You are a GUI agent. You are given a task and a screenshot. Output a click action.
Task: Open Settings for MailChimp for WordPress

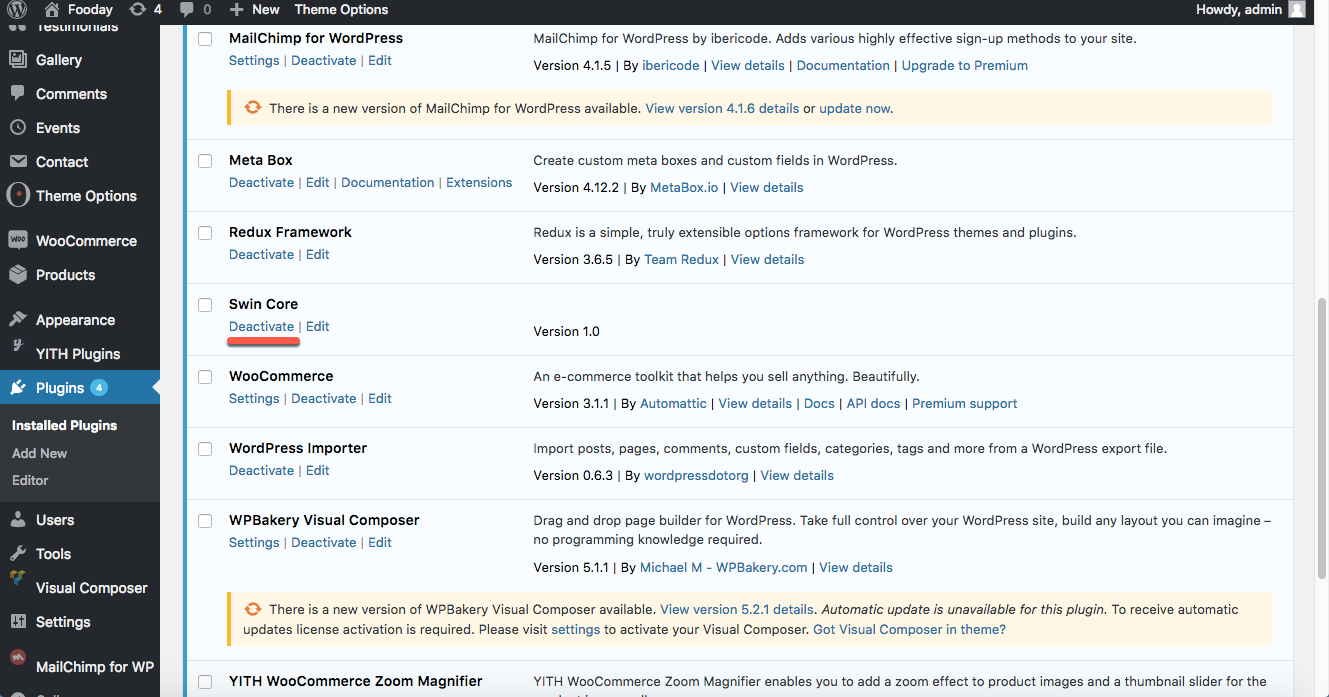(x=254, y=61)
